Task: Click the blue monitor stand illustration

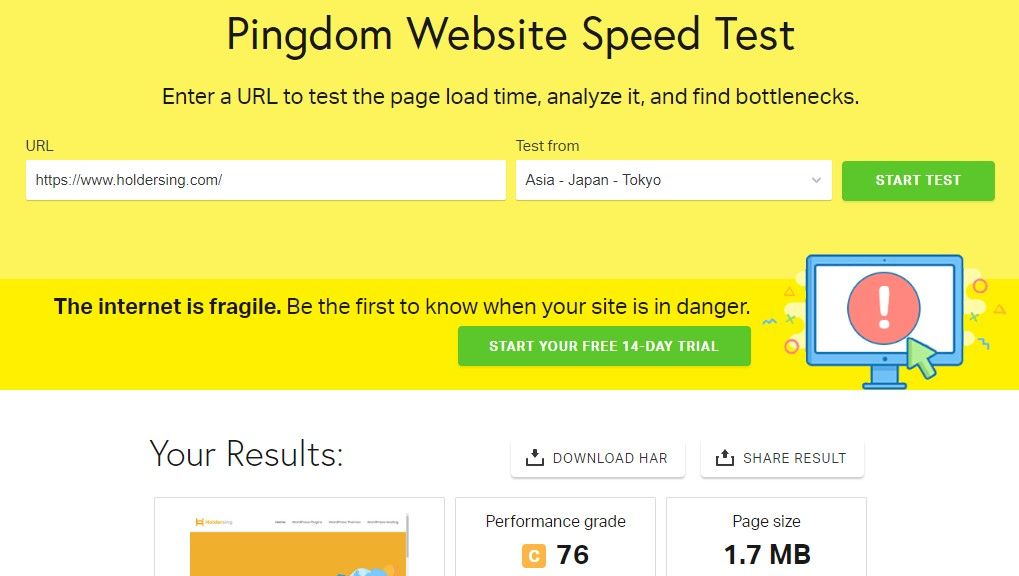Action: click(884, 377)
